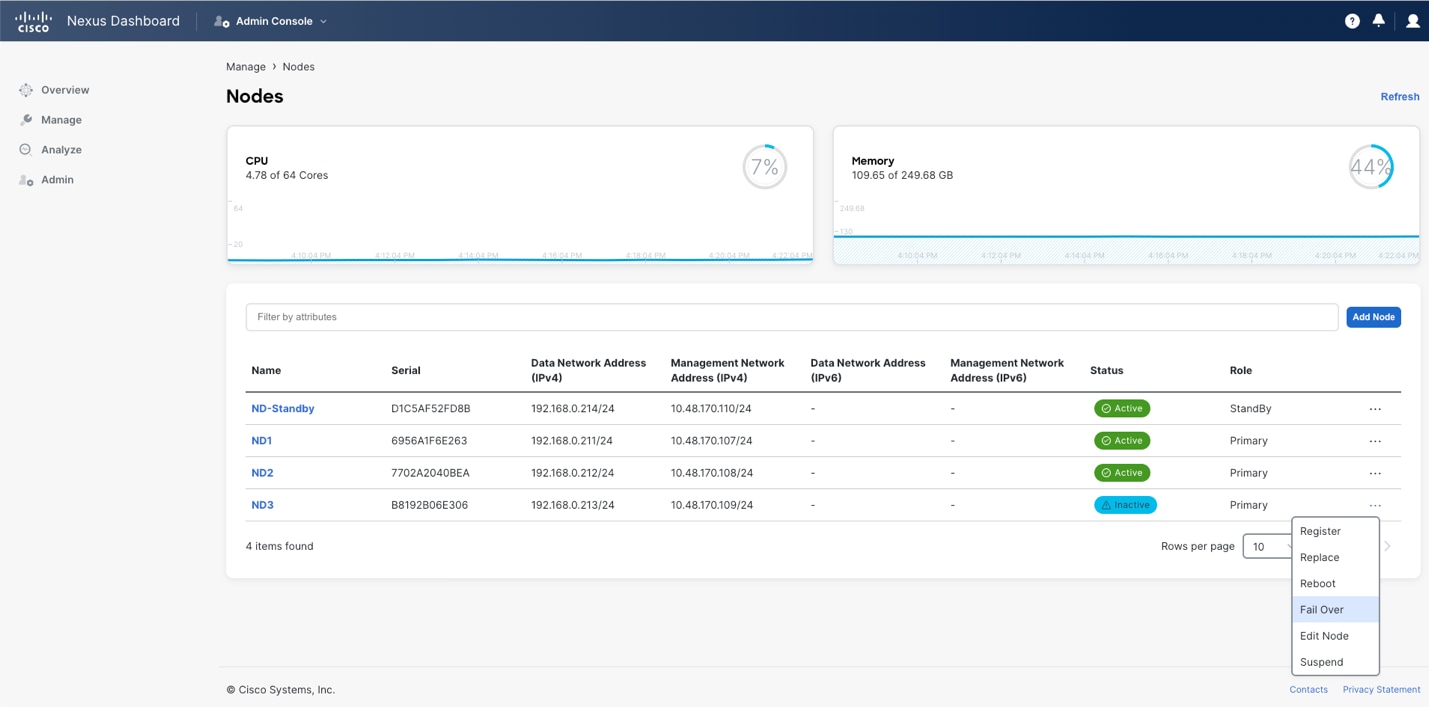Viewport: 1429px width, 707px height.
Task: Click the Status column header
Action: pos(1107,370)
